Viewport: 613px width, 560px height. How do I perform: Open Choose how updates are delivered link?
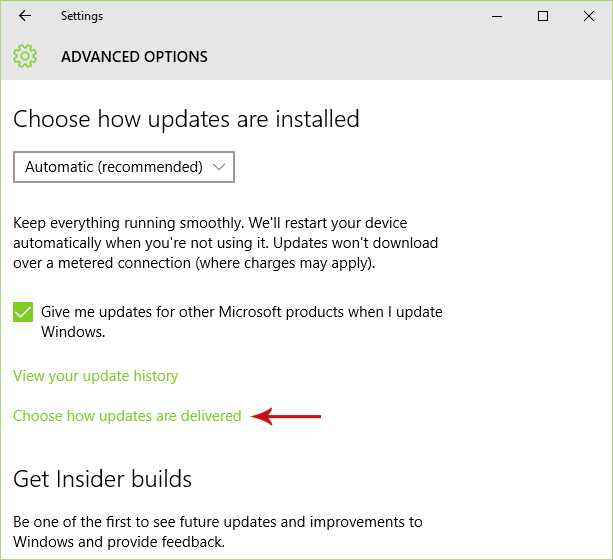tap(127, 416)
